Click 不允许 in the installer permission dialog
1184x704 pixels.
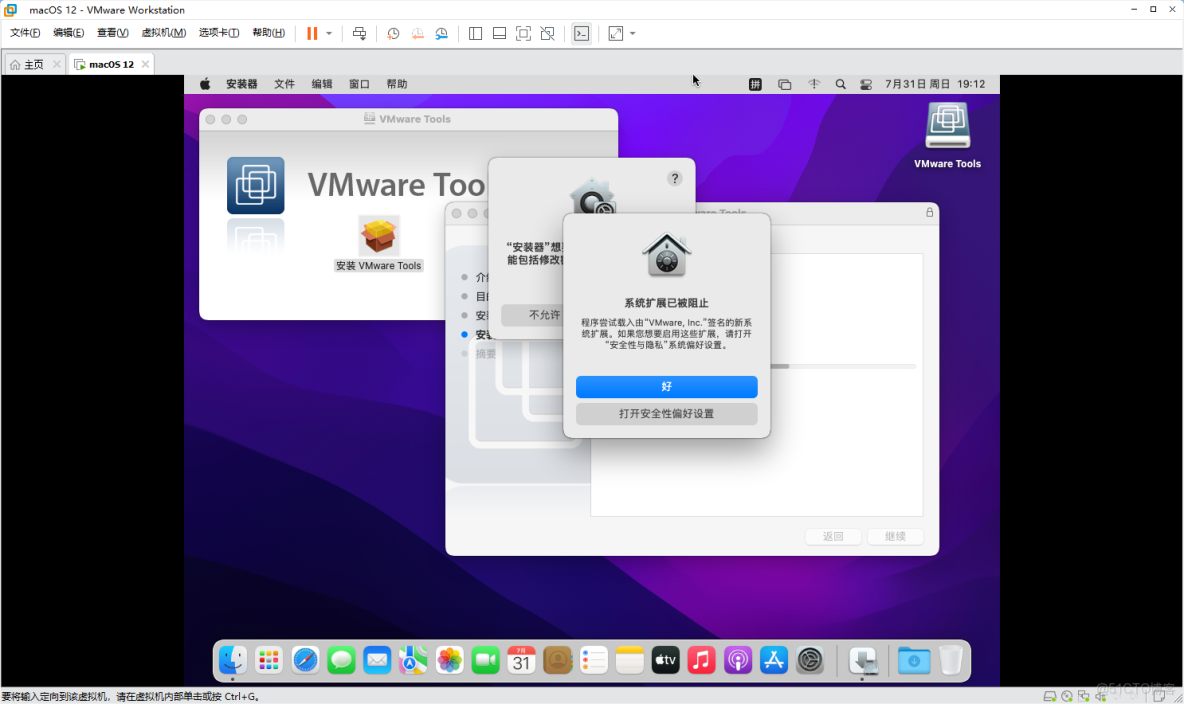point(544,315)
